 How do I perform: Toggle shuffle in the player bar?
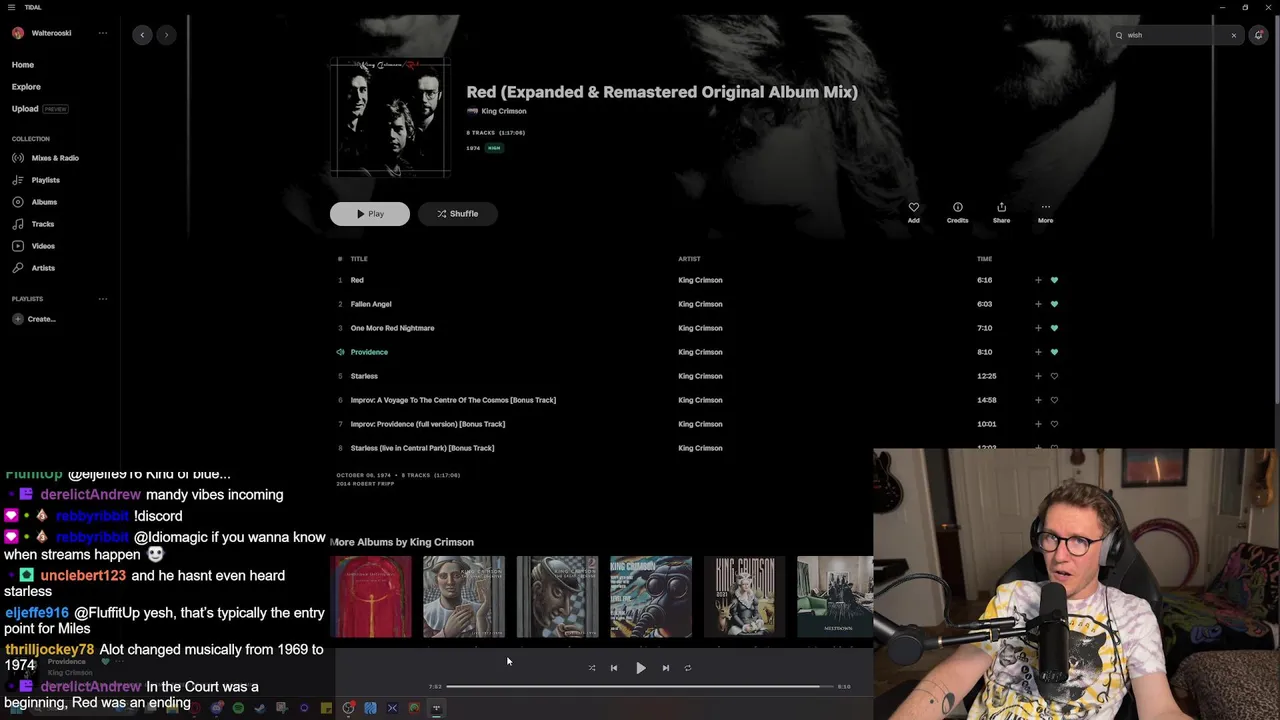(x=591, y=668)
